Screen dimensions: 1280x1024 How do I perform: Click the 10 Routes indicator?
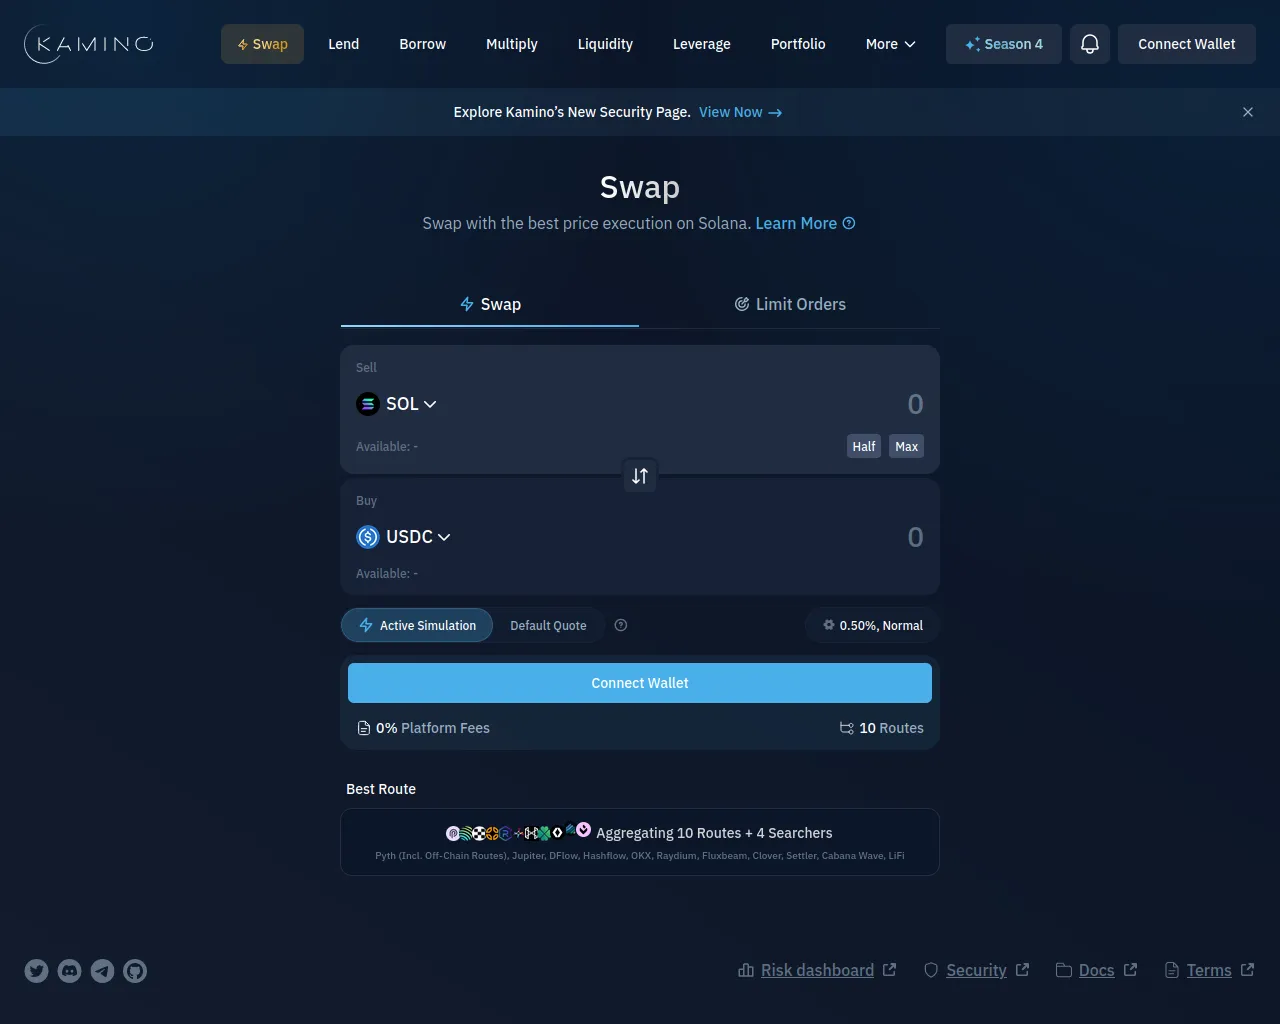(882, 728)
